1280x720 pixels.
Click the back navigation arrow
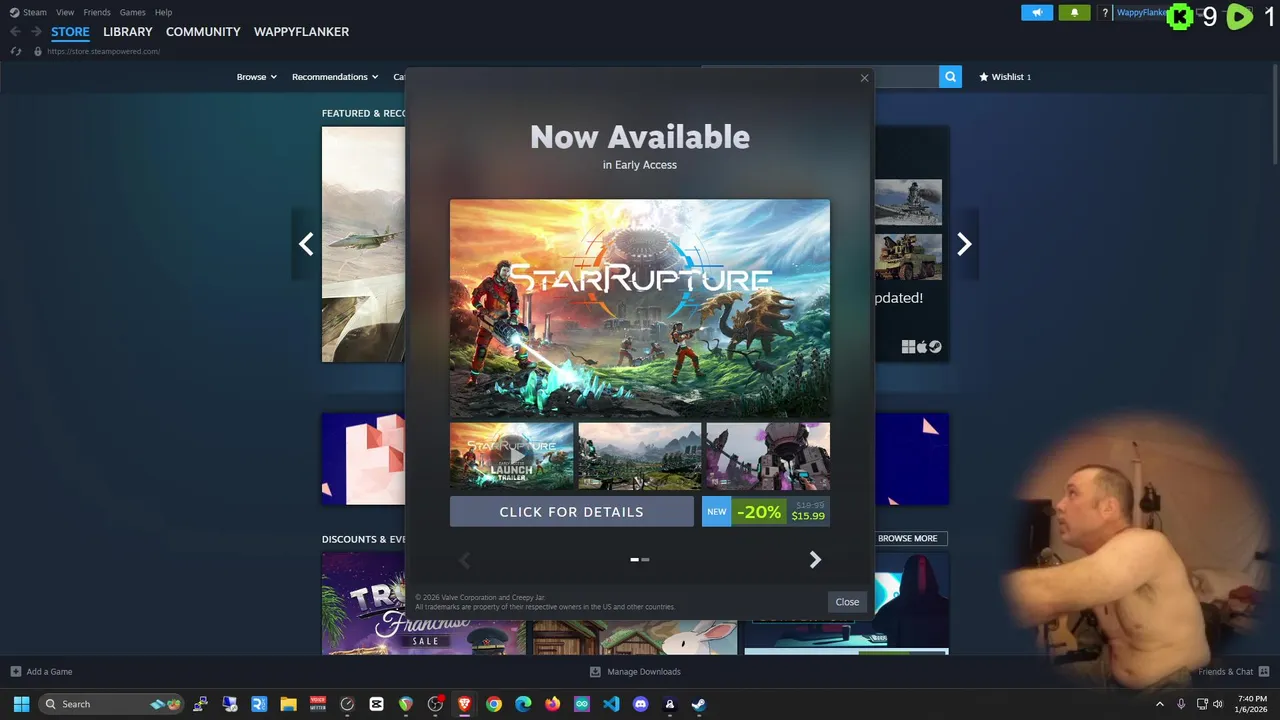(x=15, y=32)
